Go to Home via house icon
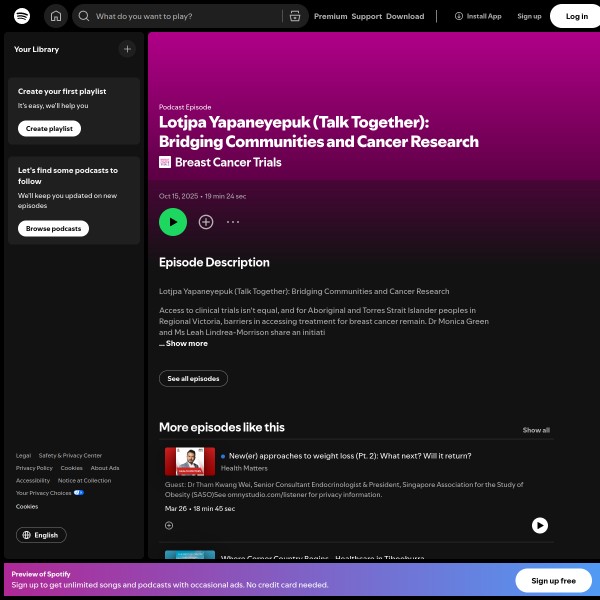Image resolution: width=600 pixels, height=600 pixels. [x=56, y=16]
